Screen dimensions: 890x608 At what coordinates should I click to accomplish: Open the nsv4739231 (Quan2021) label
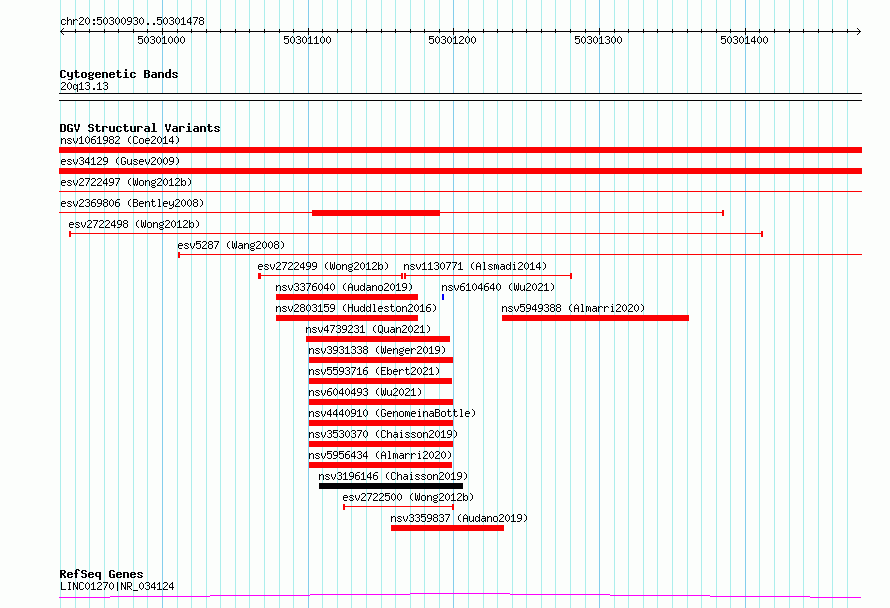coord(368,329)
